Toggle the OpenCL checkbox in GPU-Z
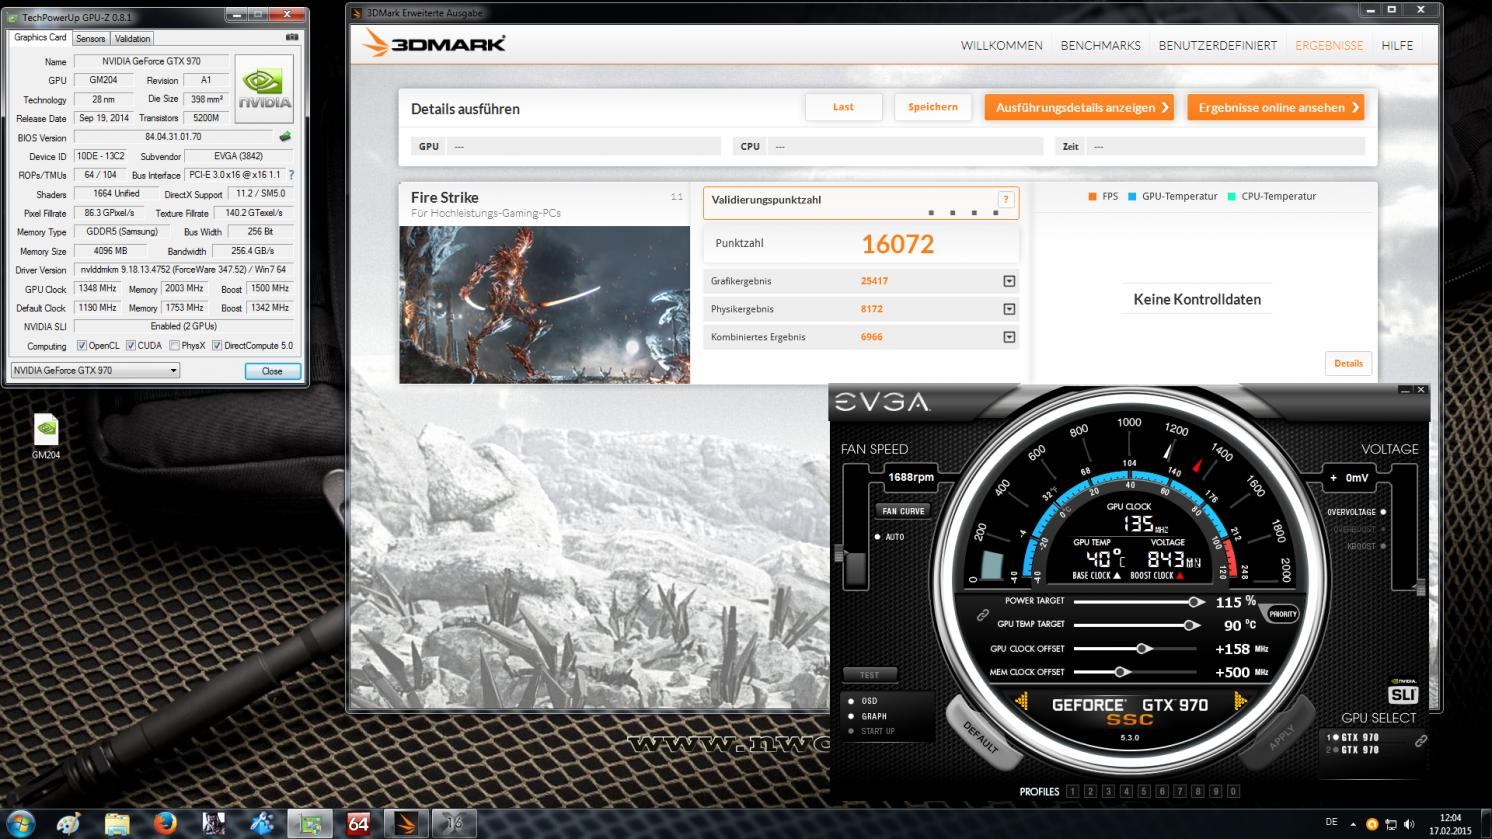This screenshot has height=839, width=1492. point(82,346)
